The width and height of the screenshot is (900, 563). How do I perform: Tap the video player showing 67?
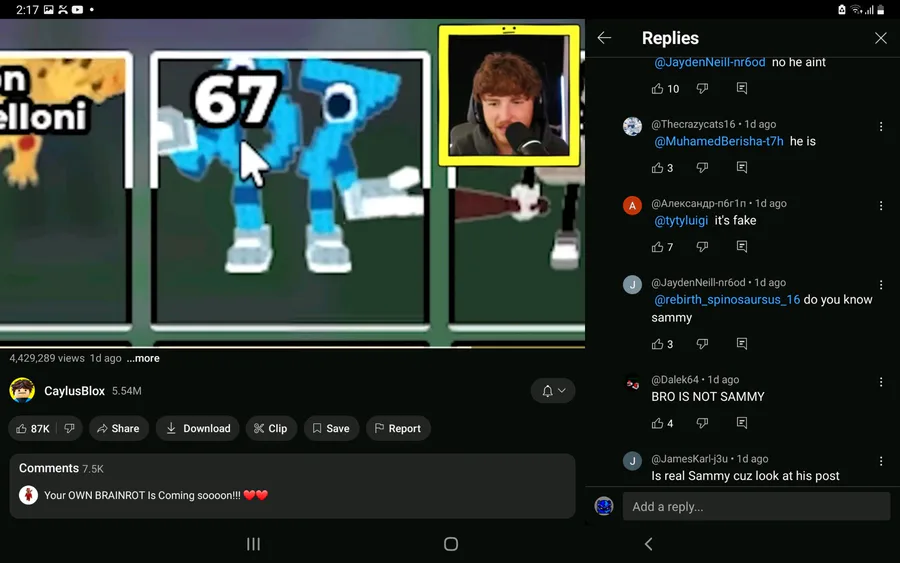pyautogui.click(x=292, y=183)
